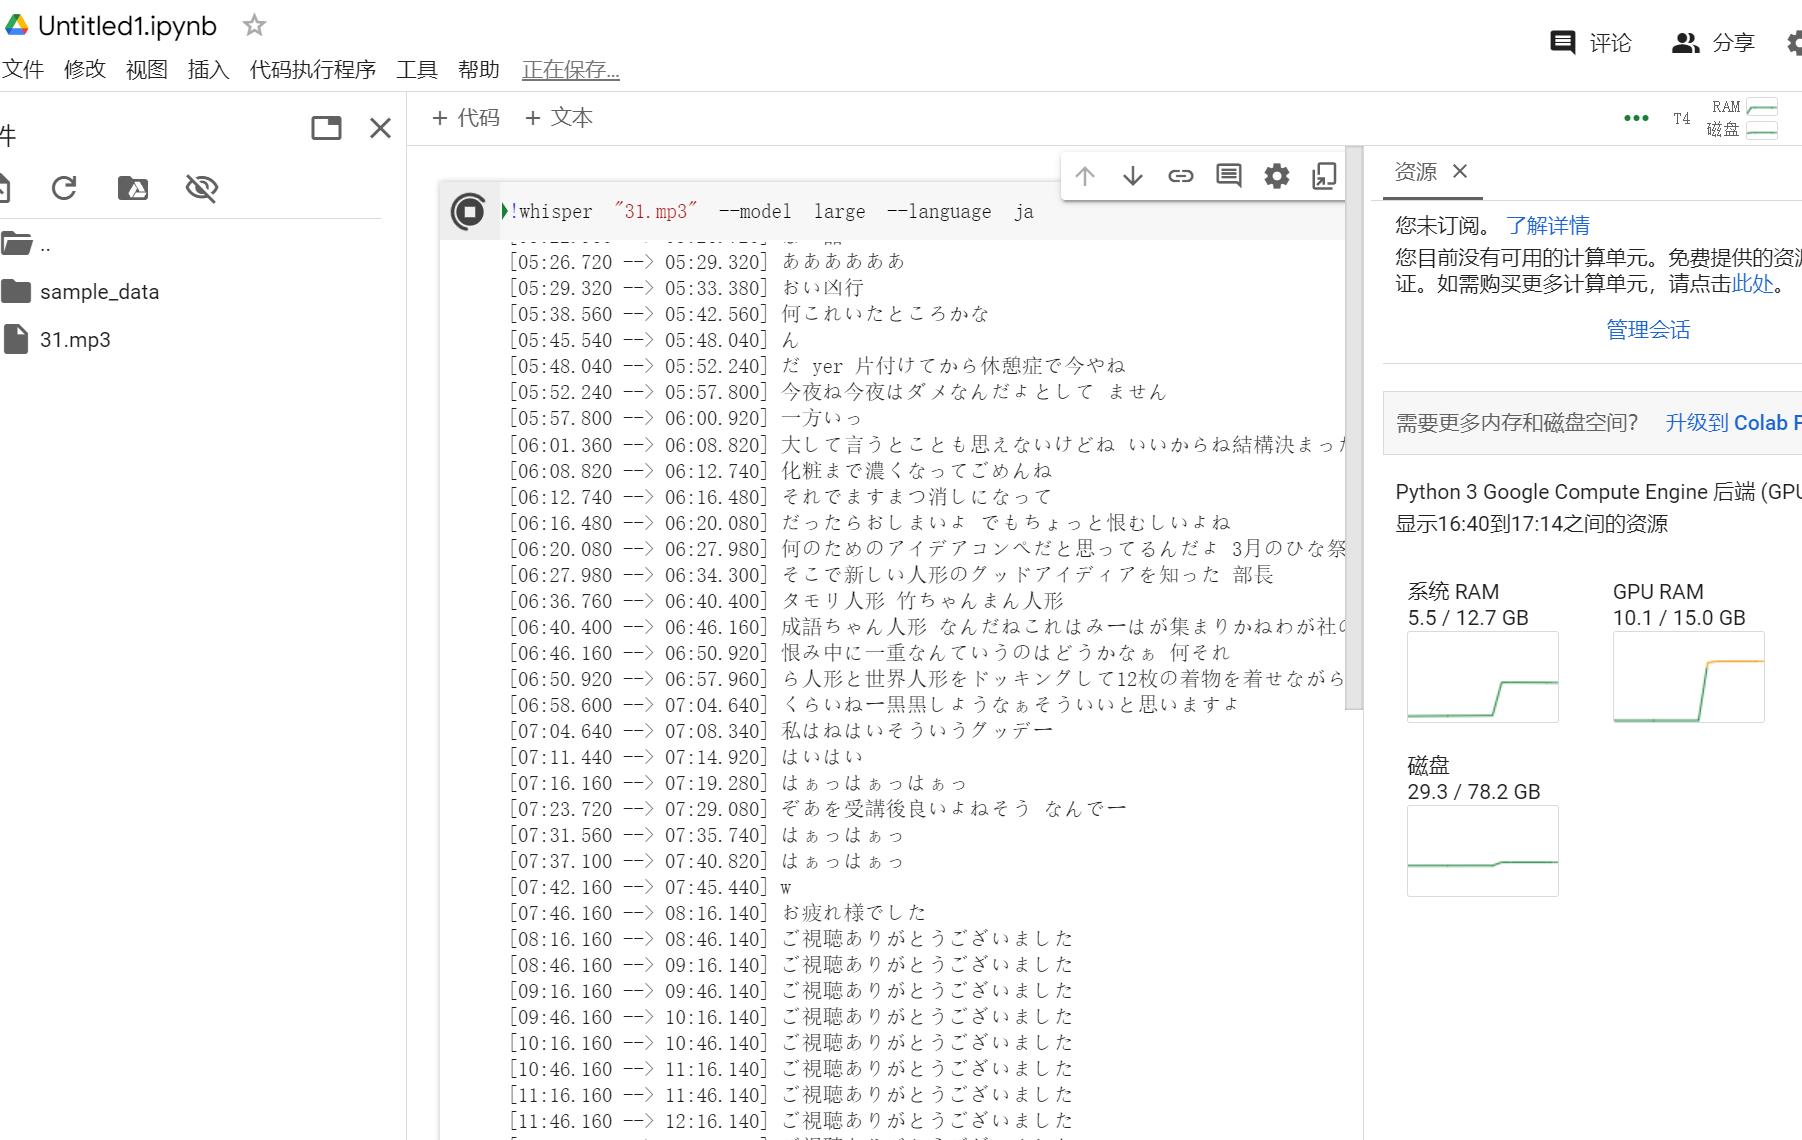Add comment to cell icon
This screenshot has height=1140, width=1802.
[1229, 177]
